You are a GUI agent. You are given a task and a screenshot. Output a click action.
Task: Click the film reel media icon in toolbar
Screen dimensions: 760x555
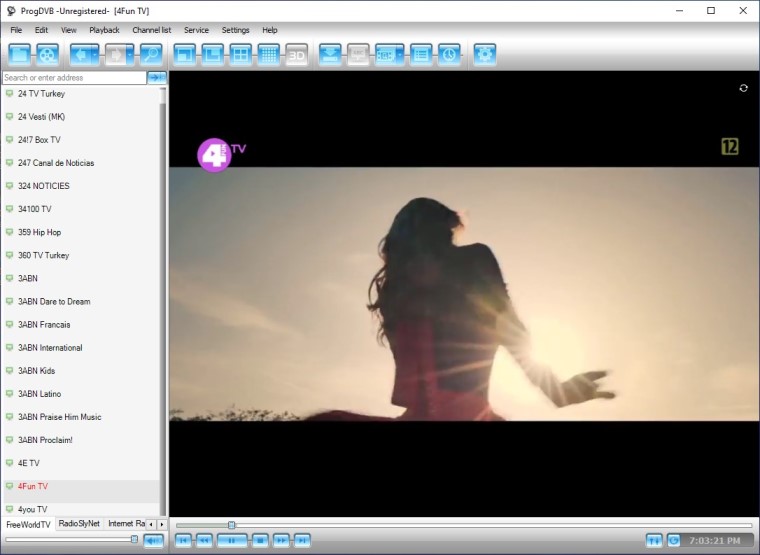[47, 54]
